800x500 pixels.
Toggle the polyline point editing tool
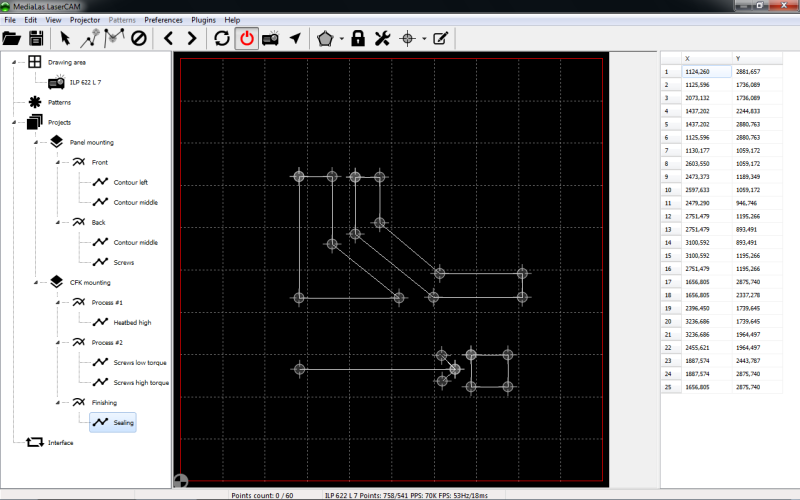115,39
